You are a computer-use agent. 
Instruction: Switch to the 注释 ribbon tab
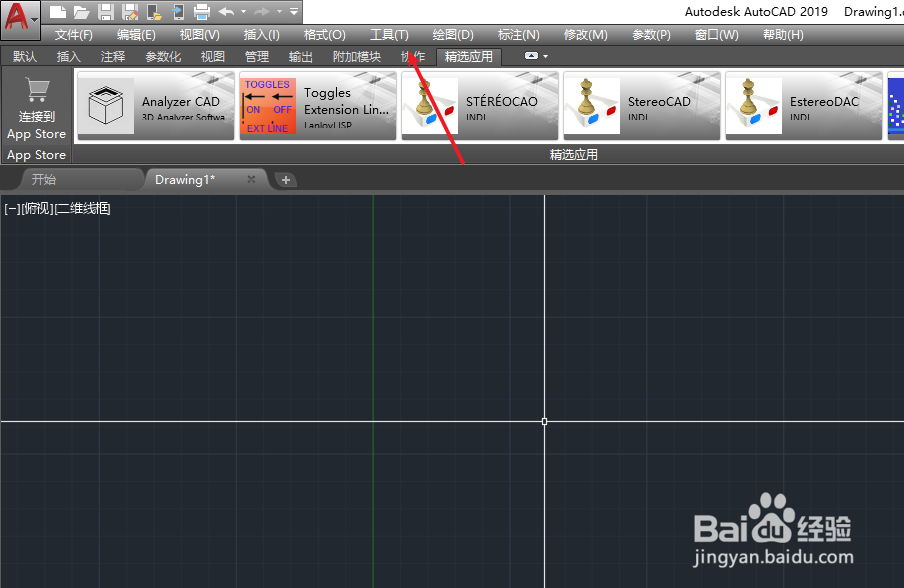coord(112,56)
